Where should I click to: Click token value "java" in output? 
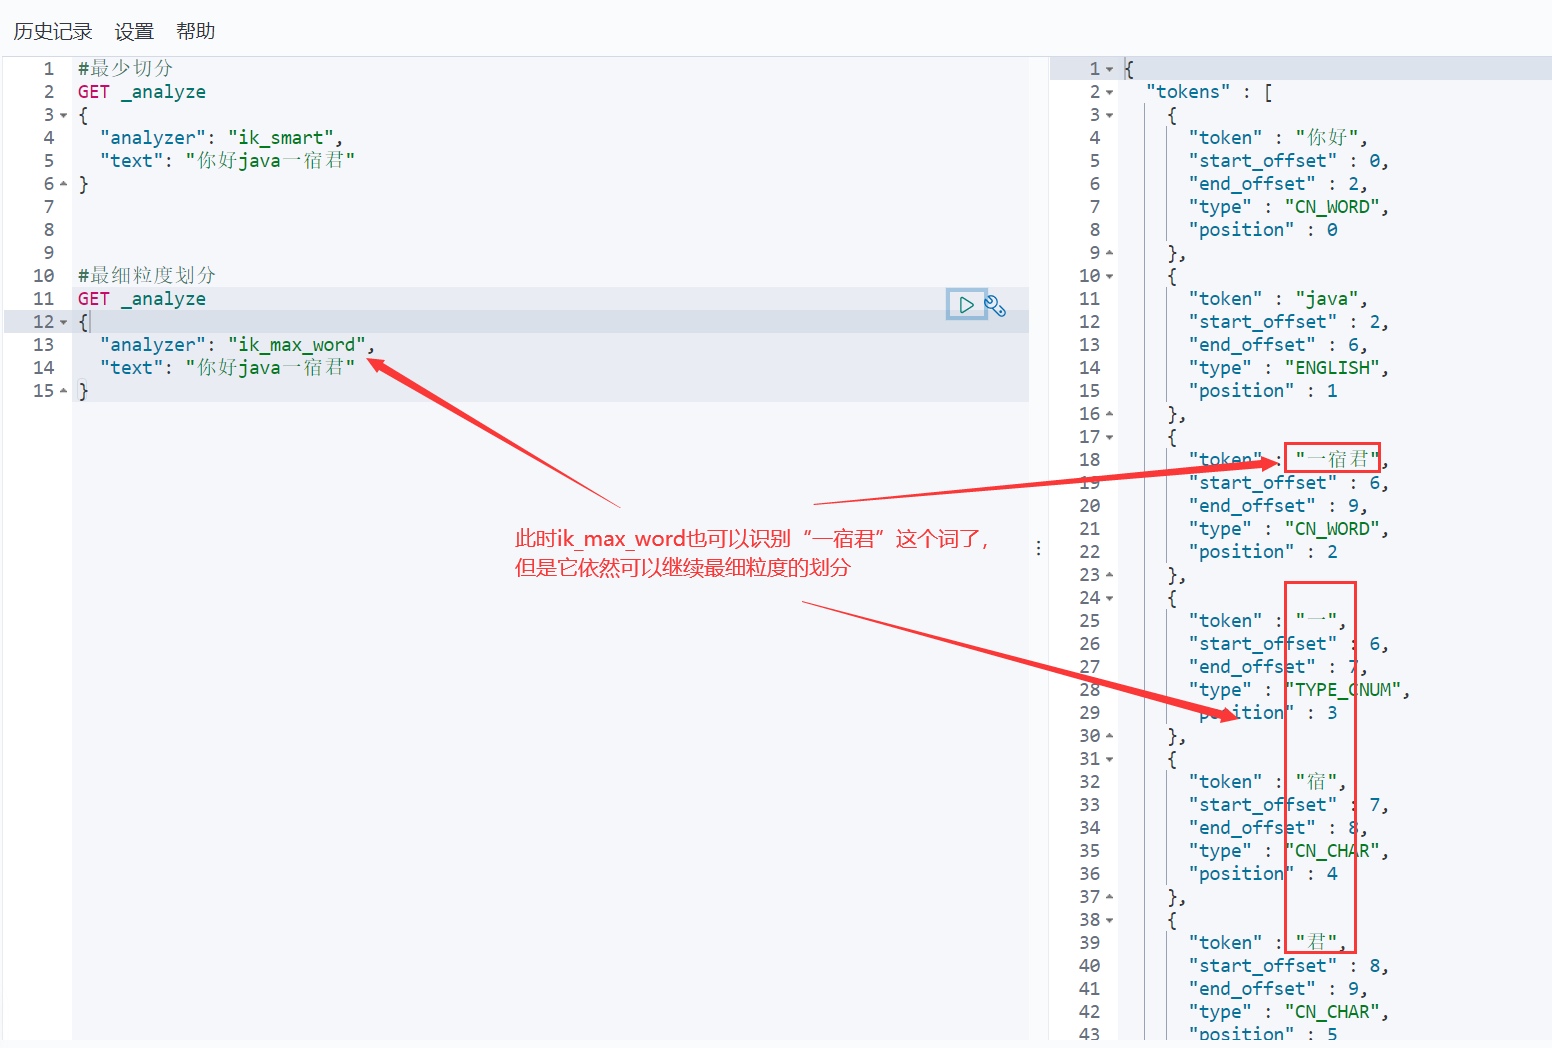click(x=1327, y=299)
